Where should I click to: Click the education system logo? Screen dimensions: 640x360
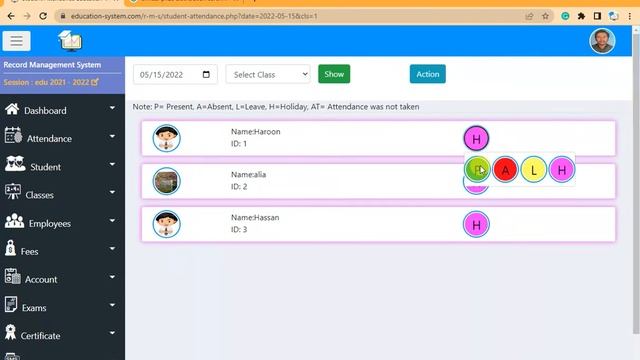tap(70, 41)
